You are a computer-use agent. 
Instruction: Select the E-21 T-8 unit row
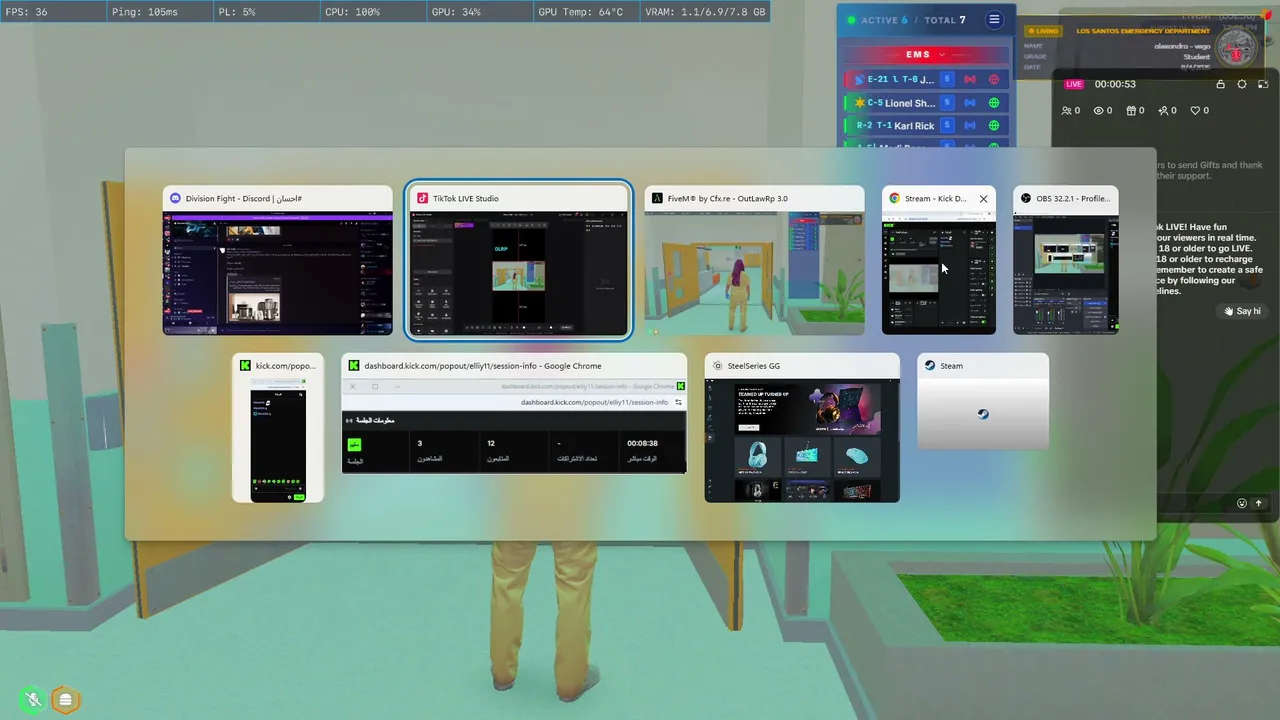pos(925,79)
